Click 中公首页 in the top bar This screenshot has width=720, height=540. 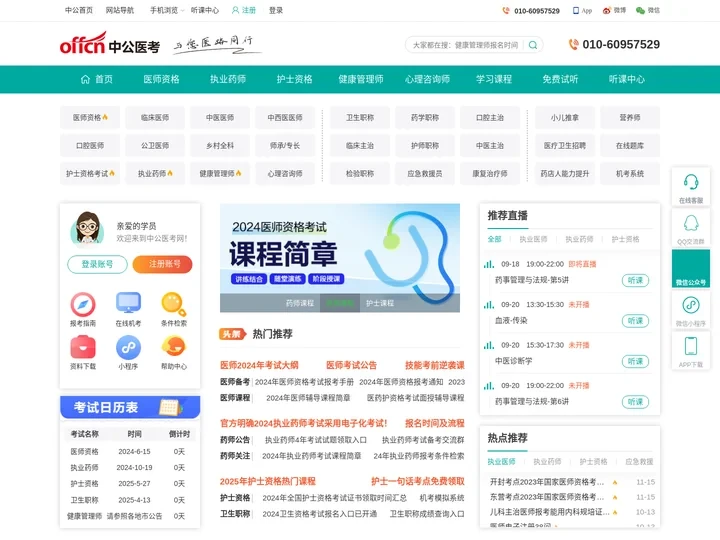79,10
